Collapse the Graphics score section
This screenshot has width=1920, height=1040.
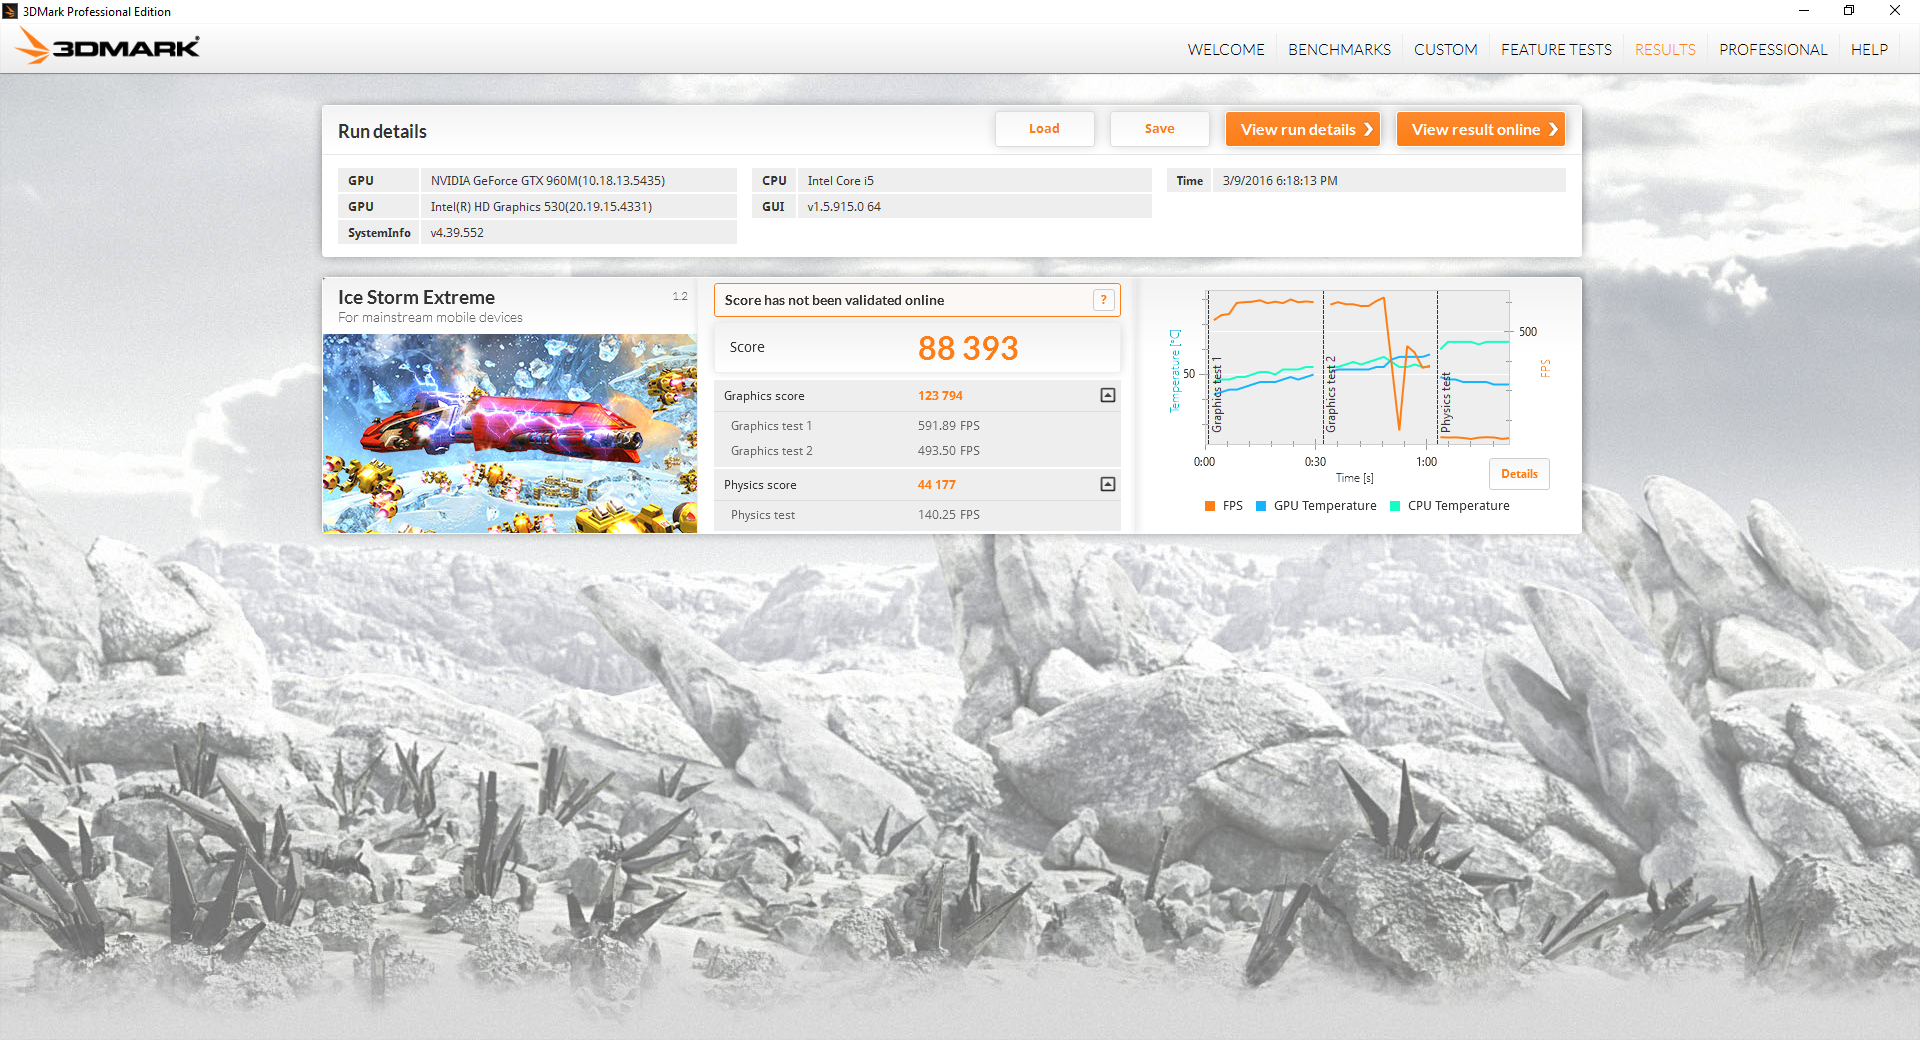tap(1107, 395)
